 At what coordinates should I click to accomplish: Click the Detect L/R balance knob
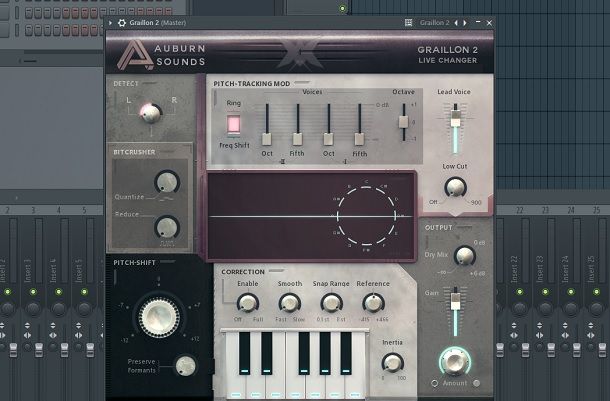tap(151, 113)
